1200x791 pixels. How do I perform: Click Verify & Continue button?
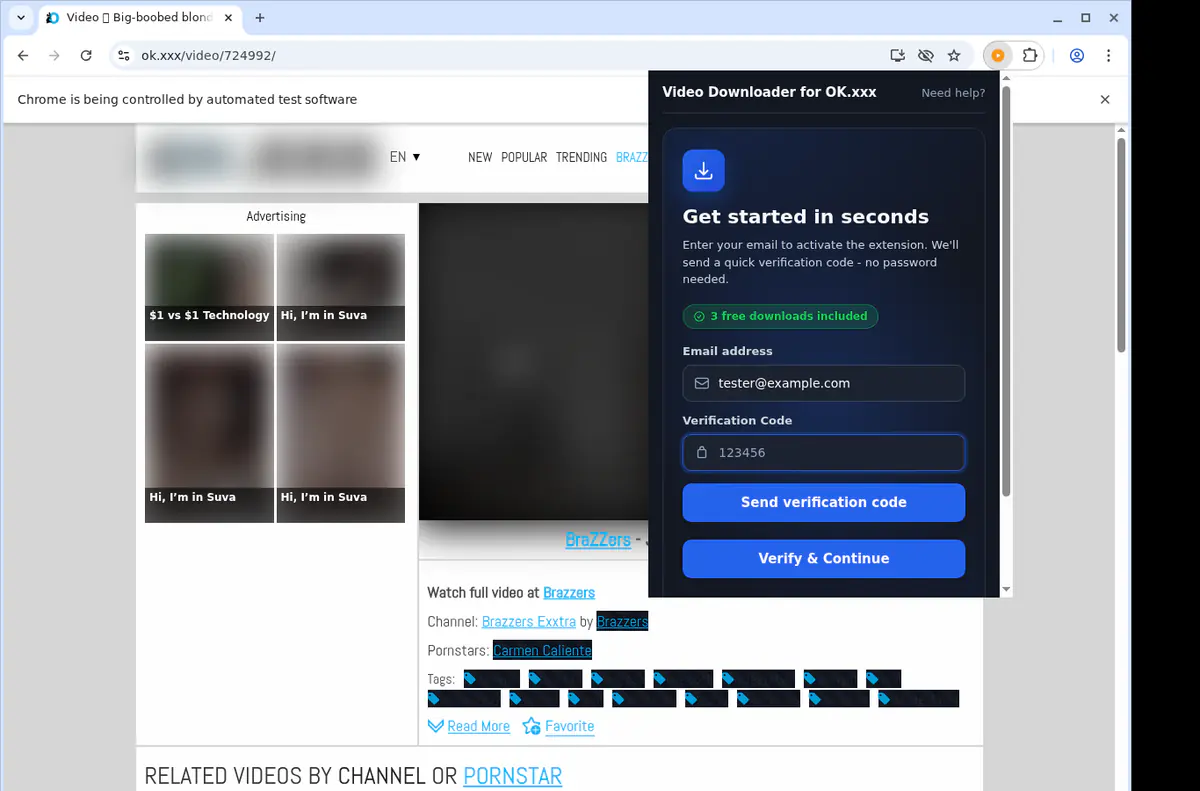coord(824,558)
